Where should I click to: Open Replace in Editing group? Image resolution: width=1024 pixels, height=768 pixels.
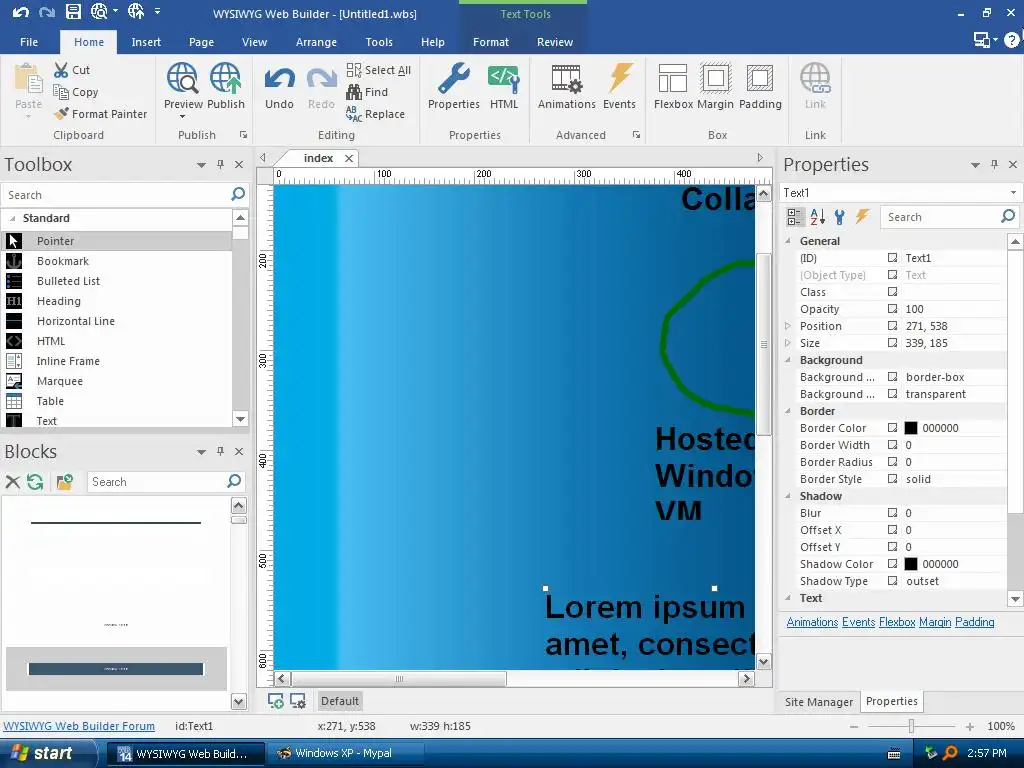(376, 114)
